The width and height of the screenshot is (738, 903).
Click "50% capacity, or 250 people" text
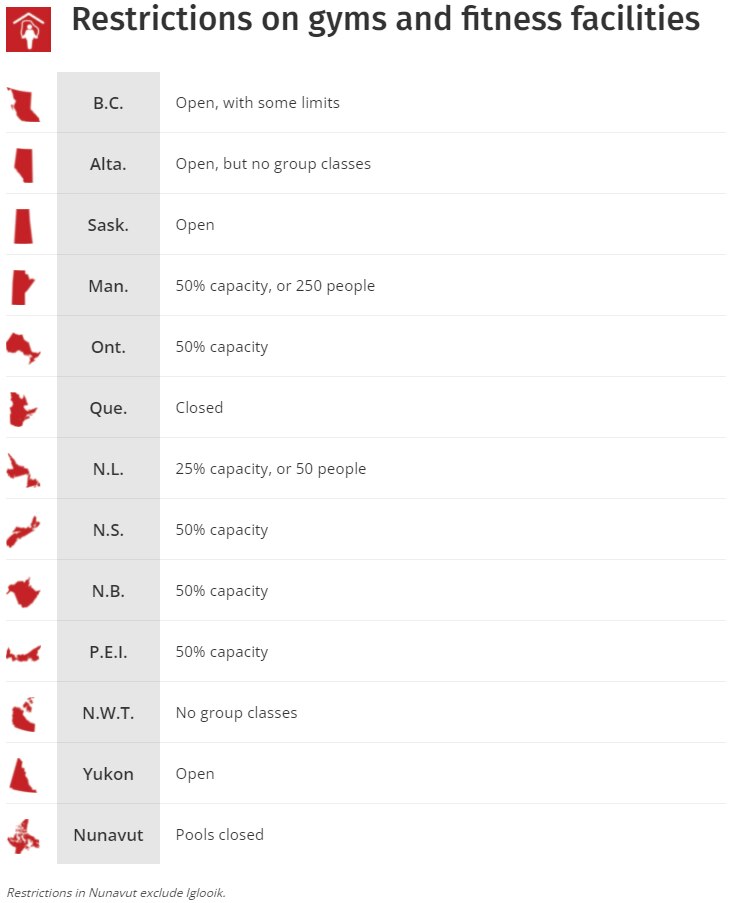pyautogui.click(x=275, y=286)
